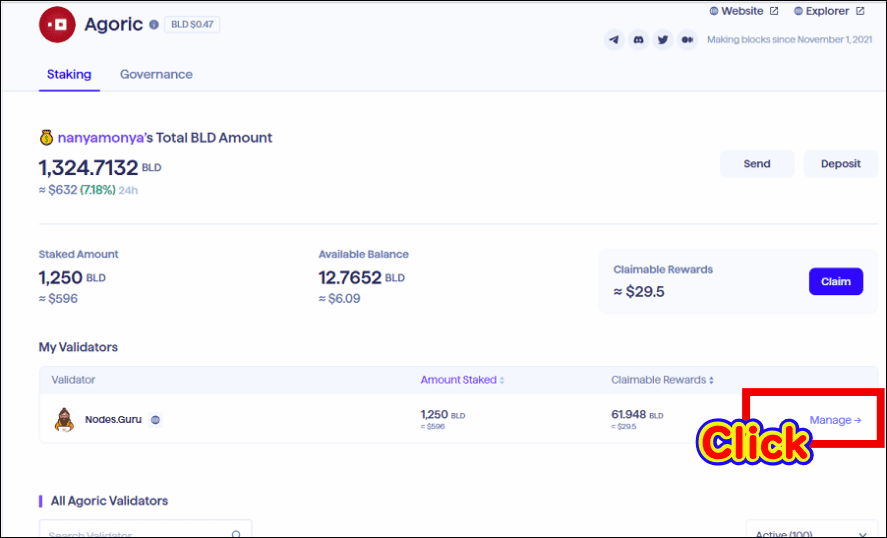Screen dimensions: 887x538
Task: Click the Deposit button
Action: (841, 163)
